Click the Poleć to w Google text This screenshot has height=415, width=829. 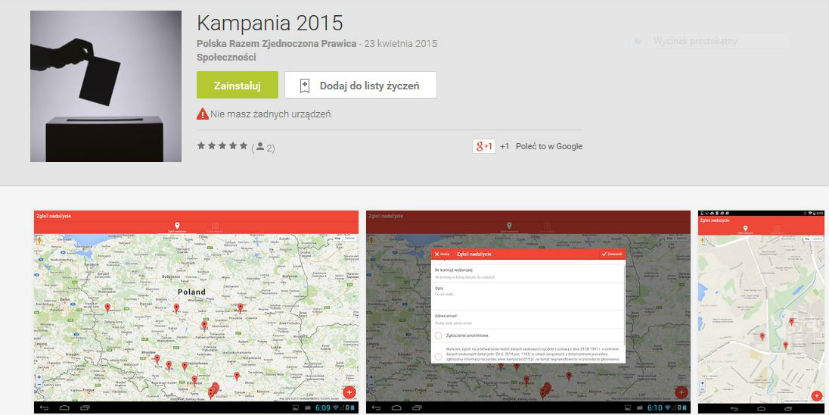click(549, 146)
